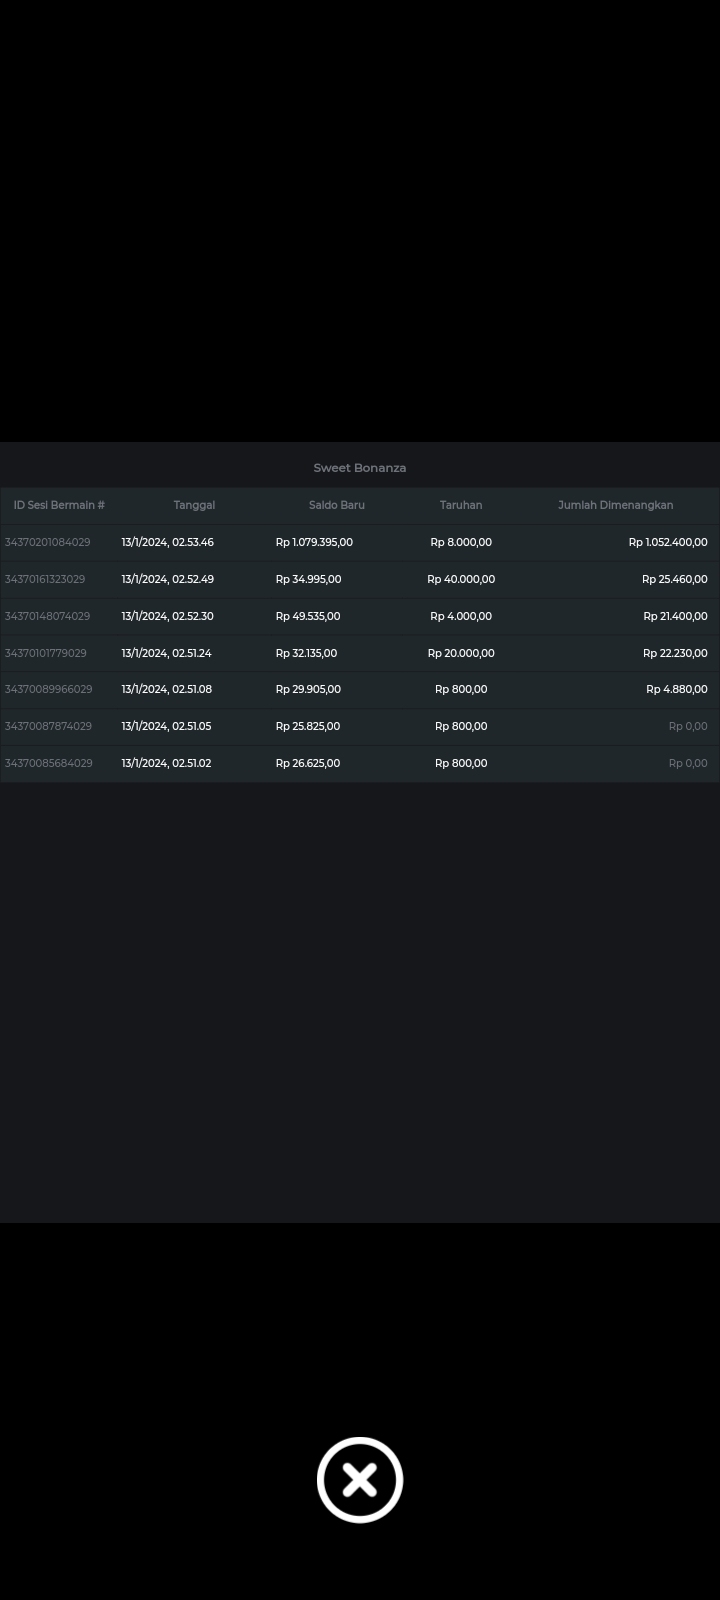Viewport: 720px width, 1600px height.
Task: Click the Sweet Bonanza title
Action: [360, 468]
